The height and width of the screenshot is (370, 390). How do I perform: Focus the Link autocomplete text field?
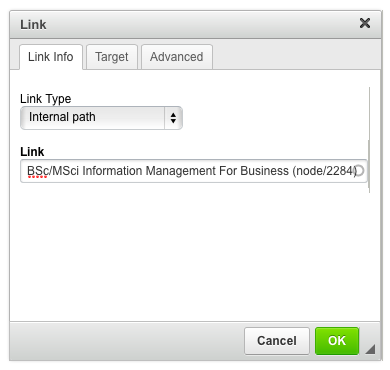tap(194, 171)
